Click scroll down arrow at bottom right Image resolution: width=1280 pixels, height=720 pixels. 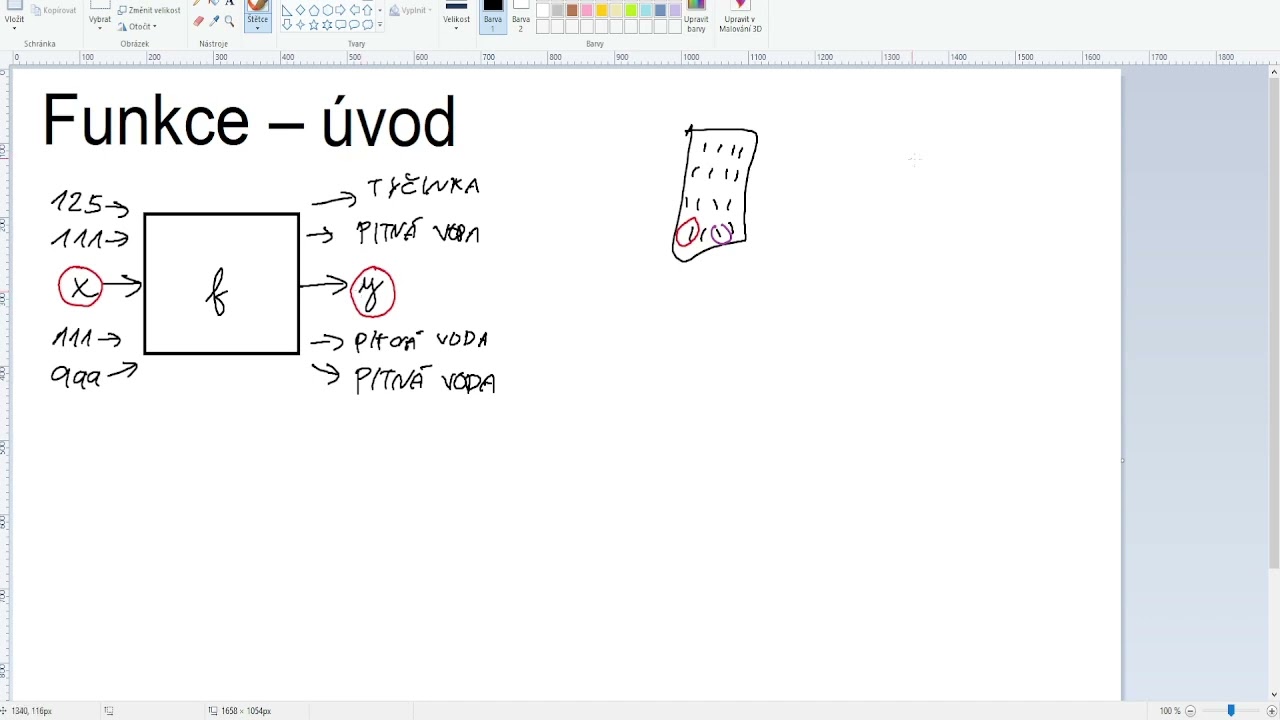(1274, 694)
